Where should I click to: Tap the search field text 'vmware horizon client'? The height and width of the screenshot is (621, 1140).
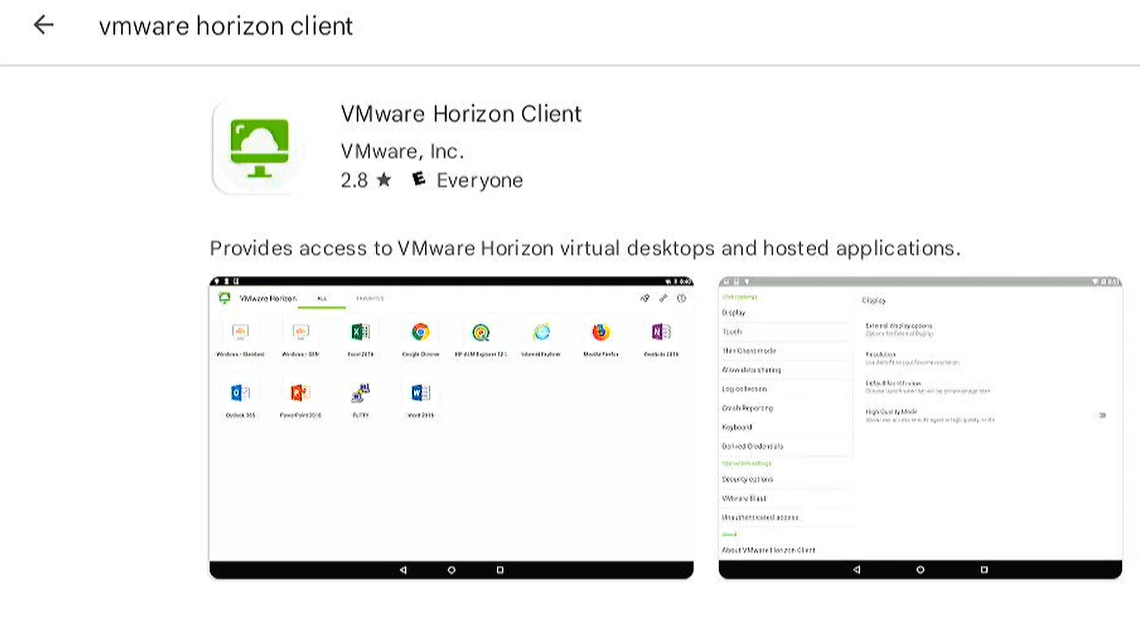(225, 26)
